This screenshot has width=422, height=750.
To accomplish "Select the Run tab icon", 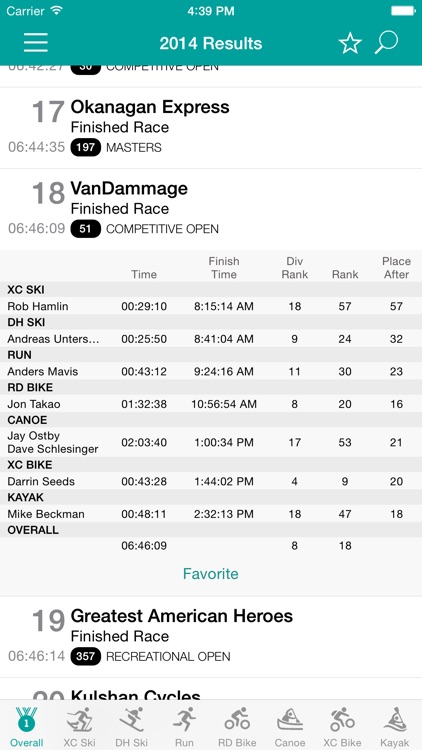I will click(x=184, y=726).
